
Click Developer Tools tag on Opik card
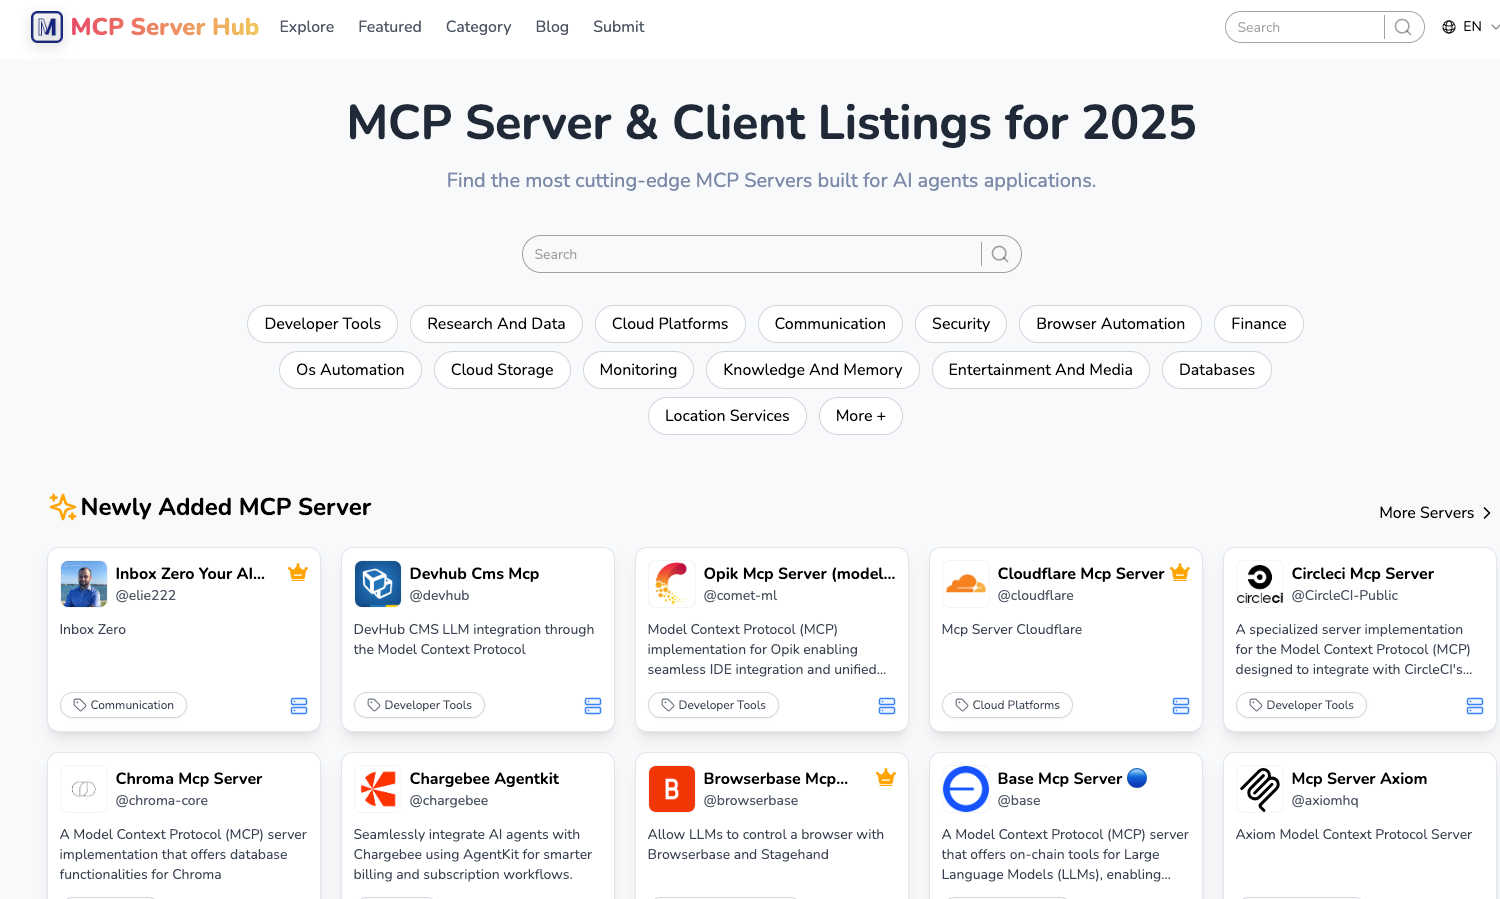[713, 705]
